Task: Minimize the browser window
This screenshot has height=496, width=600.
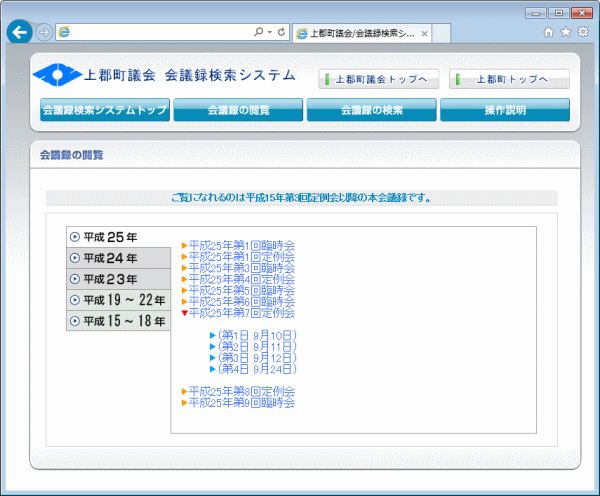Action: 536,13
